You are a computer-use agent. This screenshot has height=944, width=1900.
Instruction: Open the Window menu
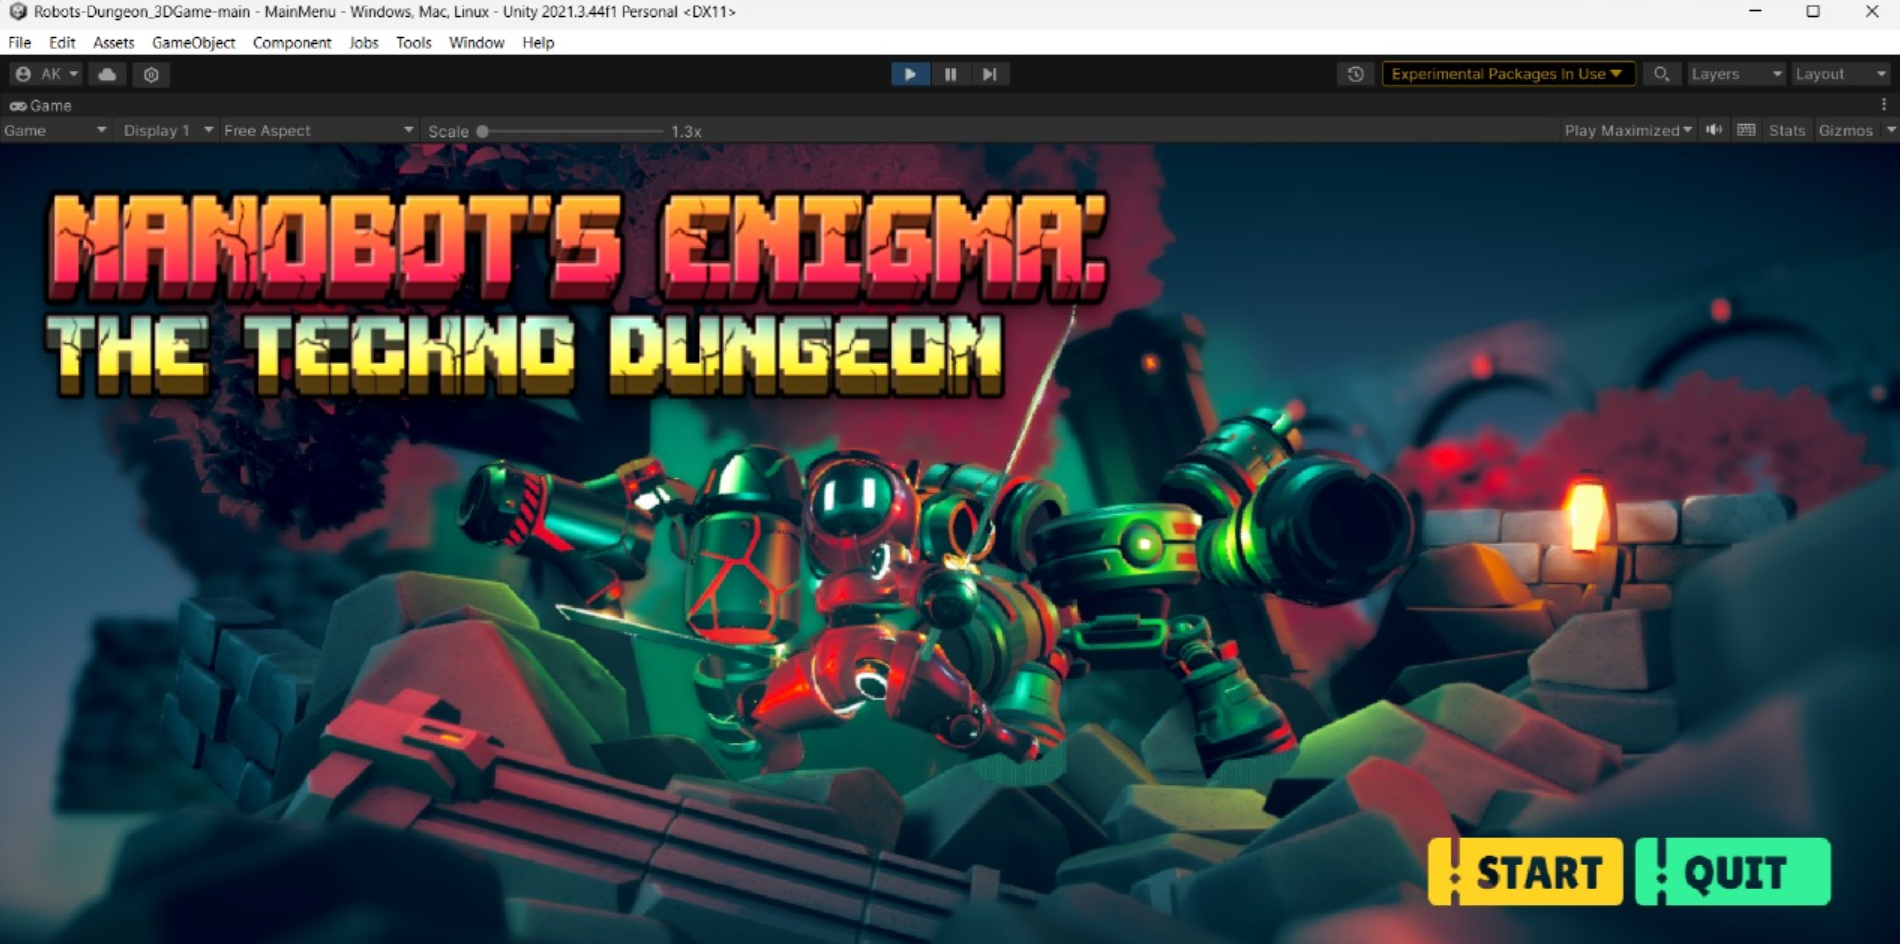(x=477, y=42)
